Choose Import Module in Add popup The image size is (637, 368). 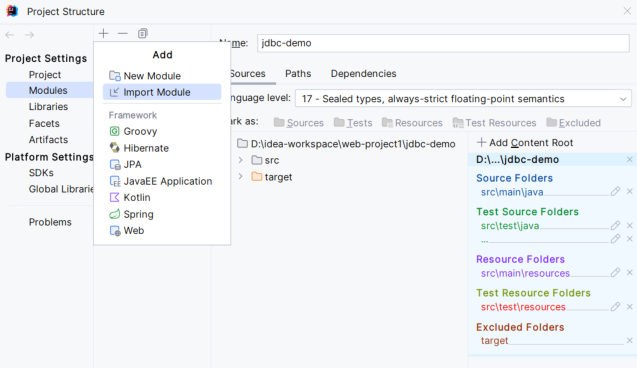[162, 92]
